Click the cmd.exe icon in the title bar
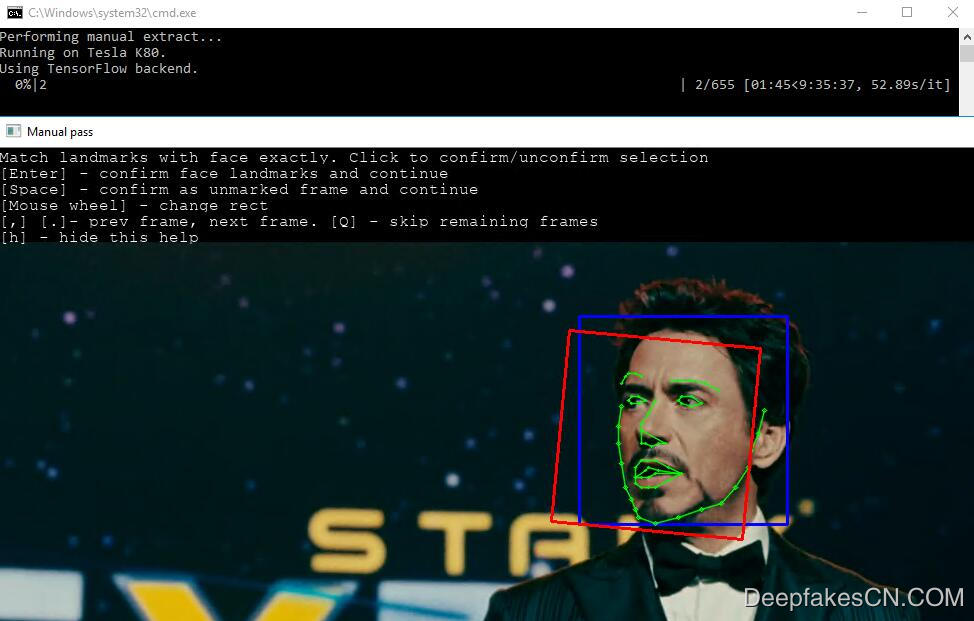The width and height of the screenshot is (974, 621). (x=14, y=12)
